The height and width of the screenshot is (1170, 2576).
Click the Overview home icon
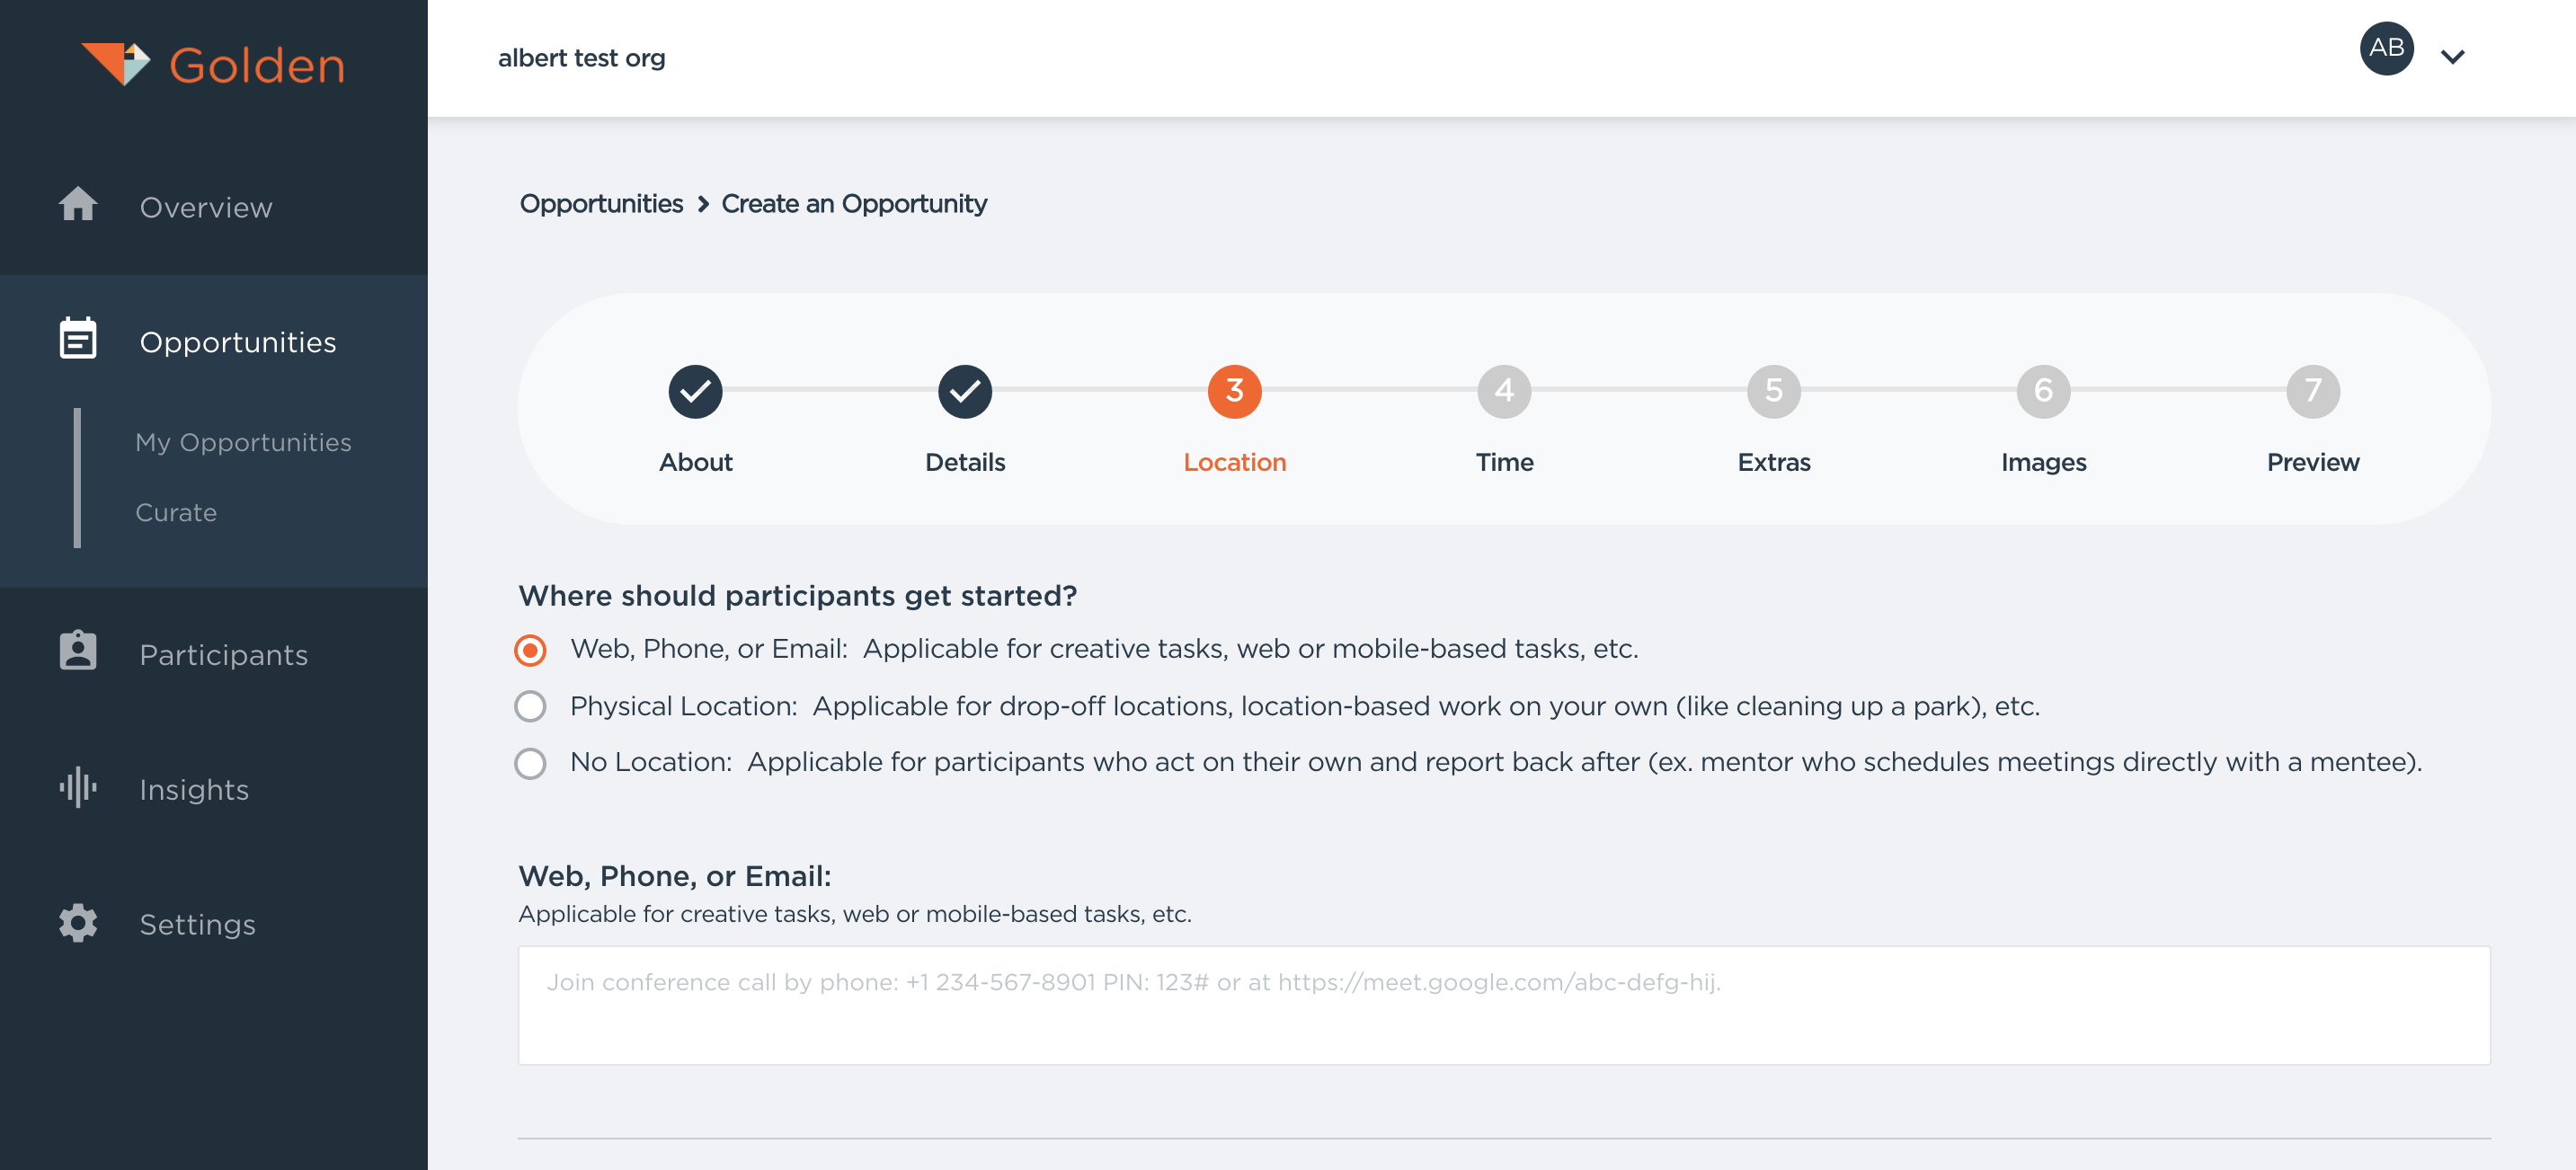point(78,205)
